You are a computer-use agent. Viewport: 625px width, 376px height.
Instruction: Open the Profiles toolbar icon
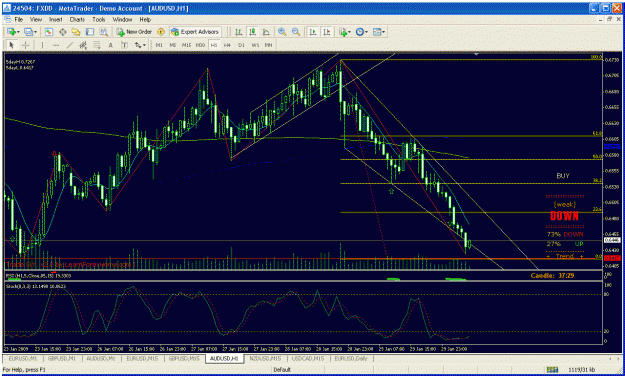coord(28,32)
